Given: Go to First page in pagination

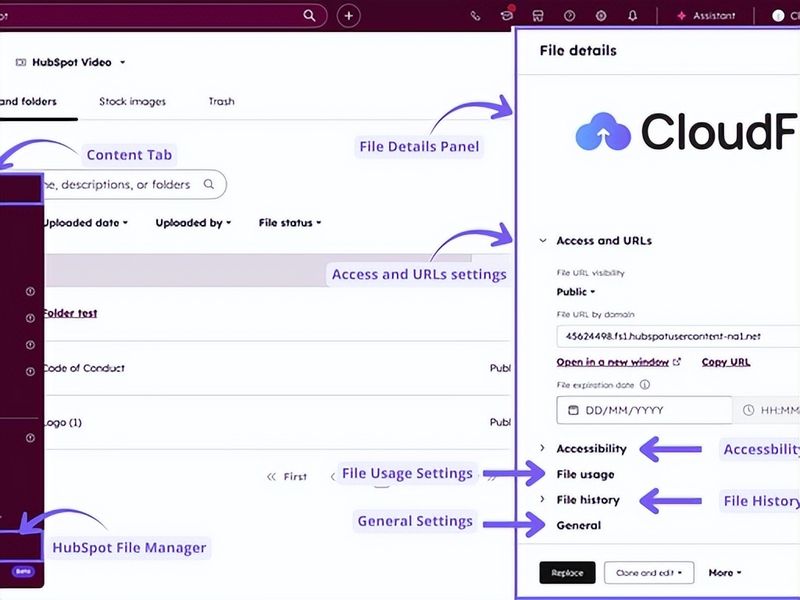Looking at the screenshot, I should tap(287, 477).
